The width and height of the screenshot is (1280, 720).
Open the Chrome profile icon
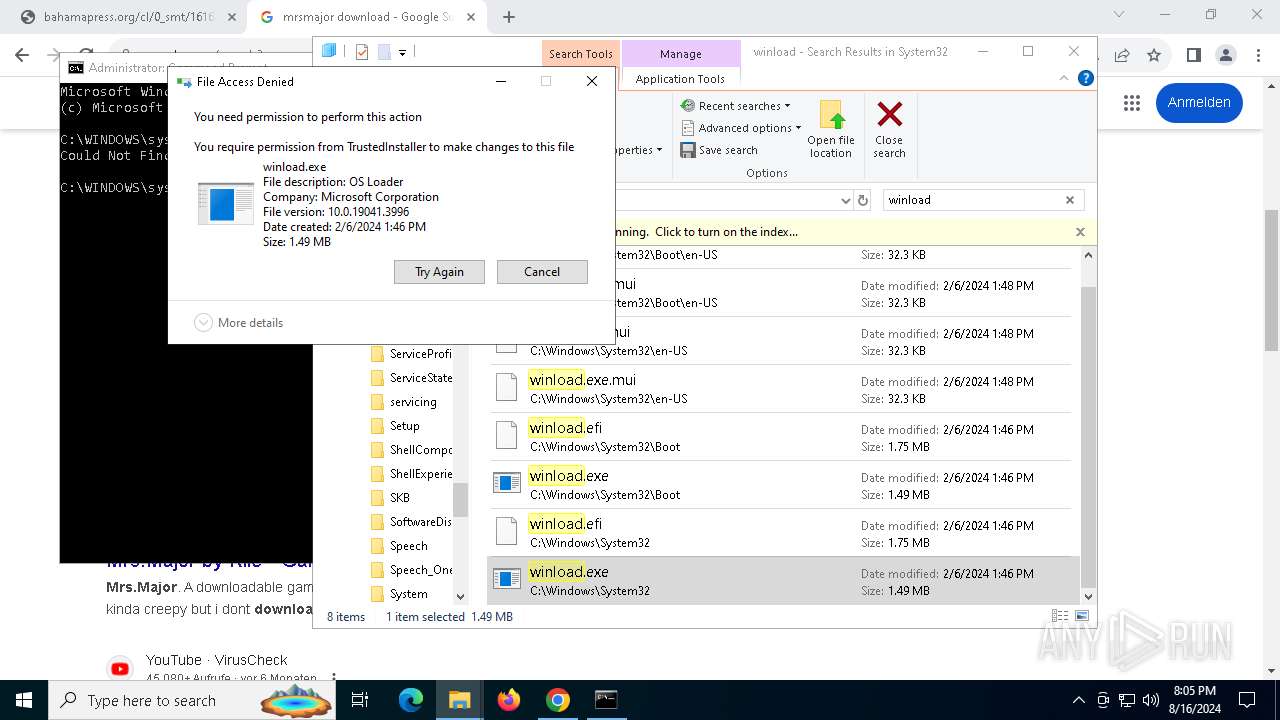coord(1226,55)
